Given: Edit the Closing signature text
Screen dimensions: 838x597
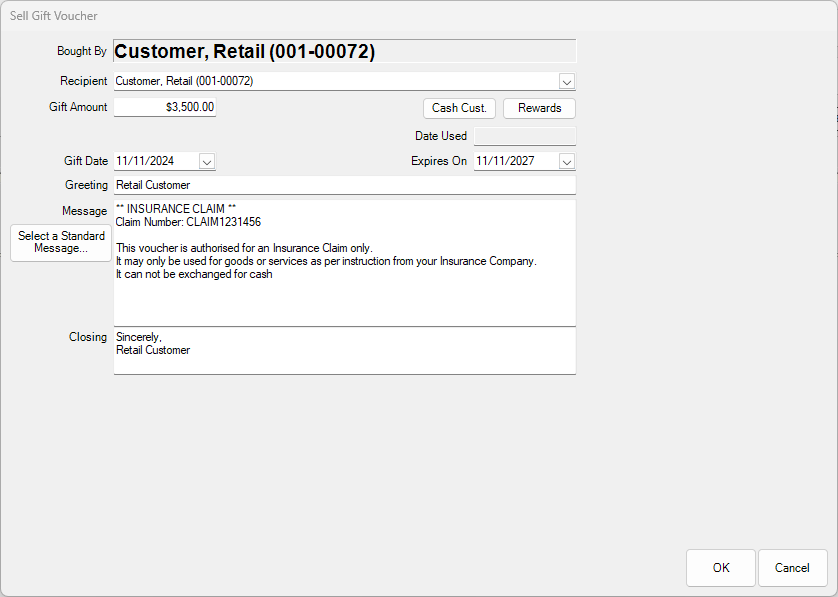Looking at the screenshot, I should point(300,350).
